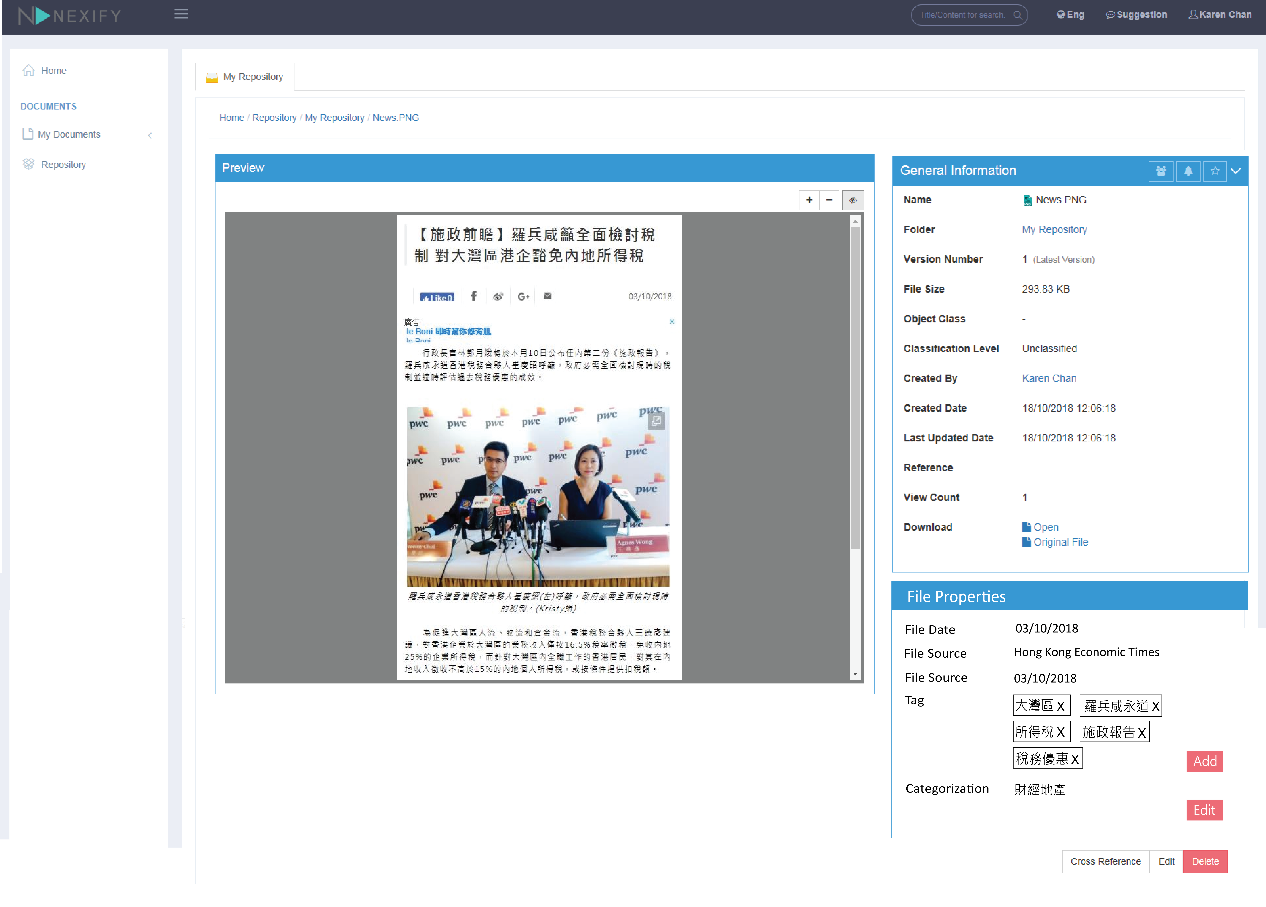
Task: Select the My Repository tab
Action: coord(245,77)
